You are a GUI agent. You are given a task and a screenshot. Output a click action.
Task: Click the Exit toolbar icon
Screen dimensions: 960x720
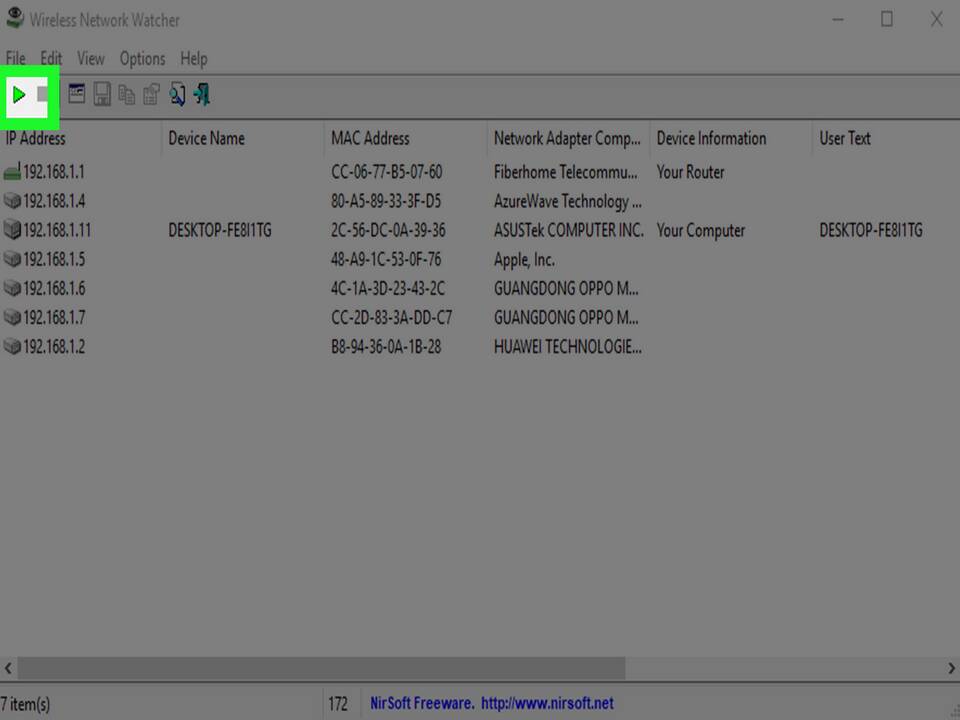(202, 94)
